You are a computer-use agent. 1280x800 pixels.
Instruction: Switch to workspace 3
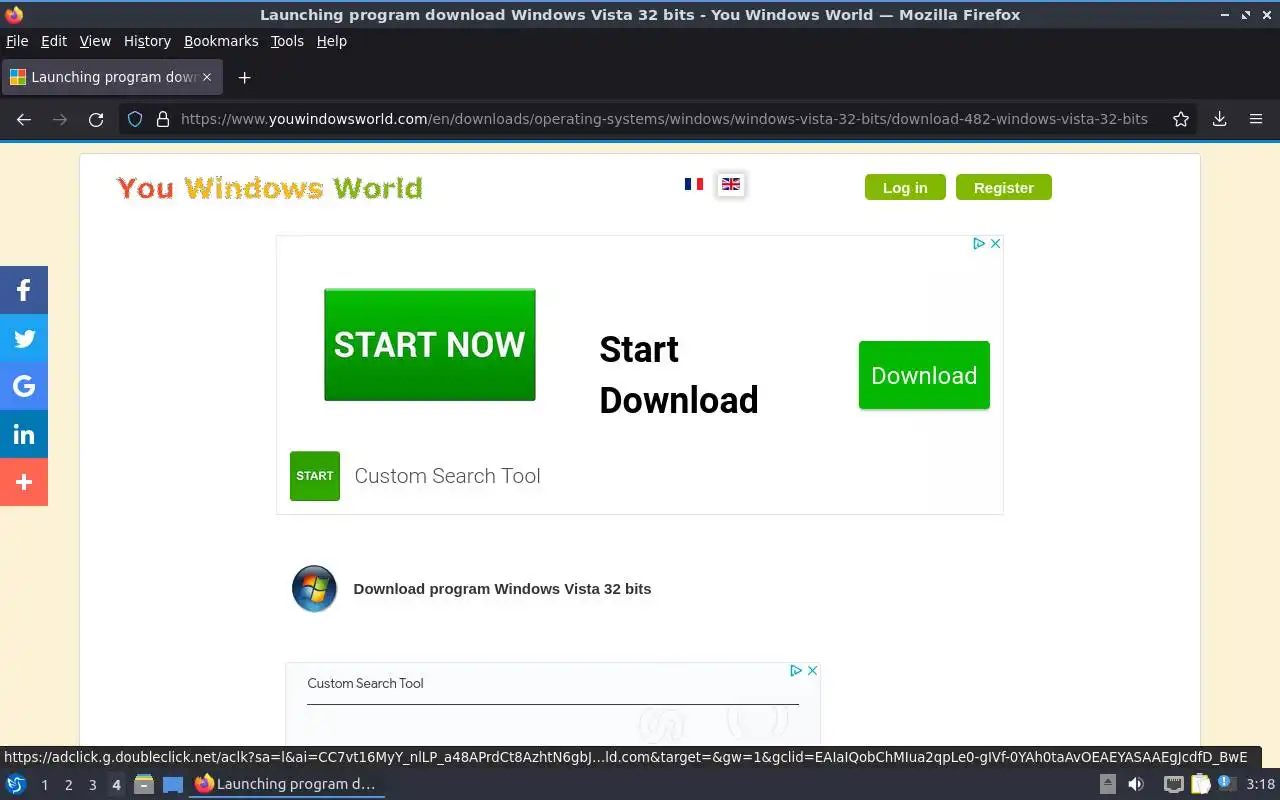point(92,785)
